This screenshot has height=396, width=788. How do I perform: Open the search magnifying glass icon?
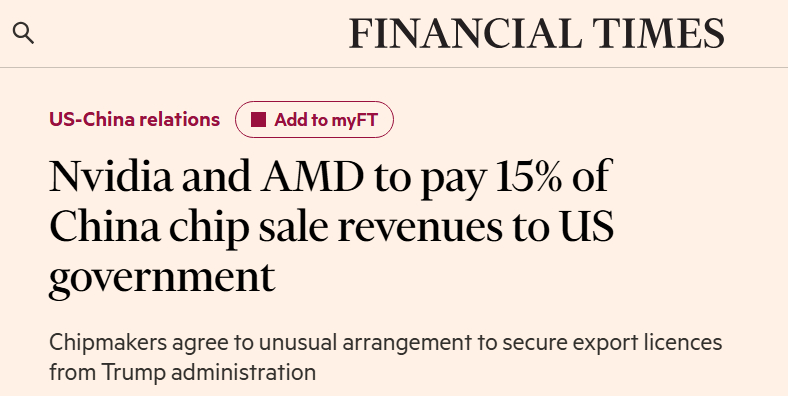coord(23,33)
